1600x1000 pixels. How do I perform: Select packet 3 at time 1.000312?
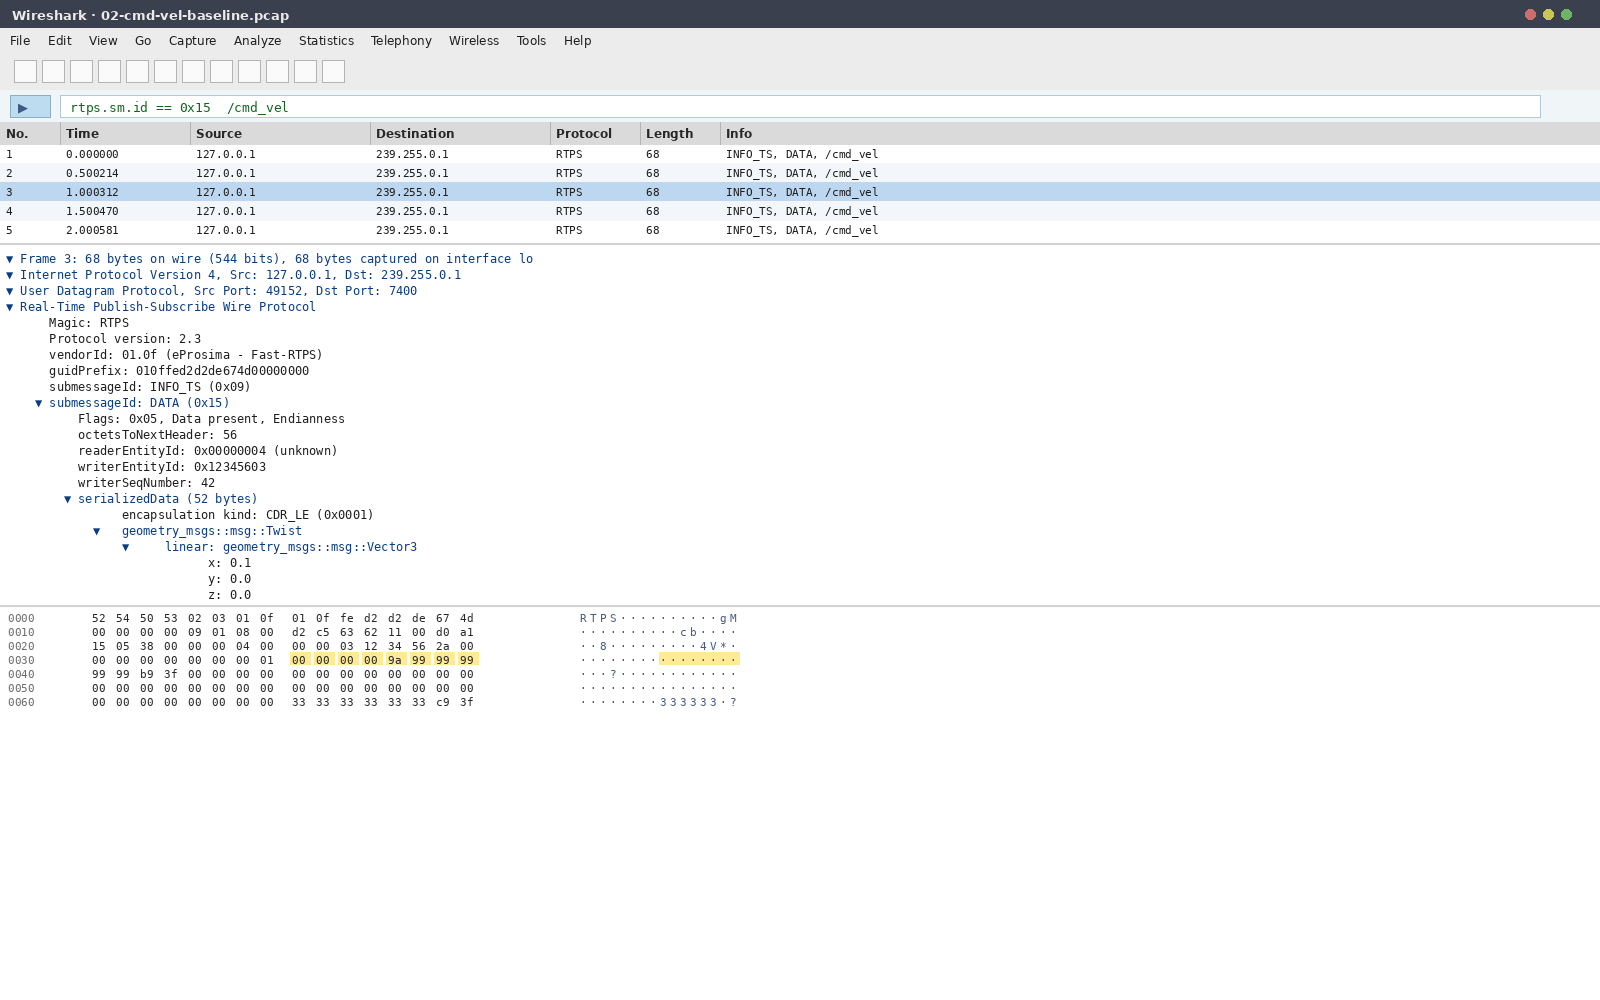(x=800, y=192)
